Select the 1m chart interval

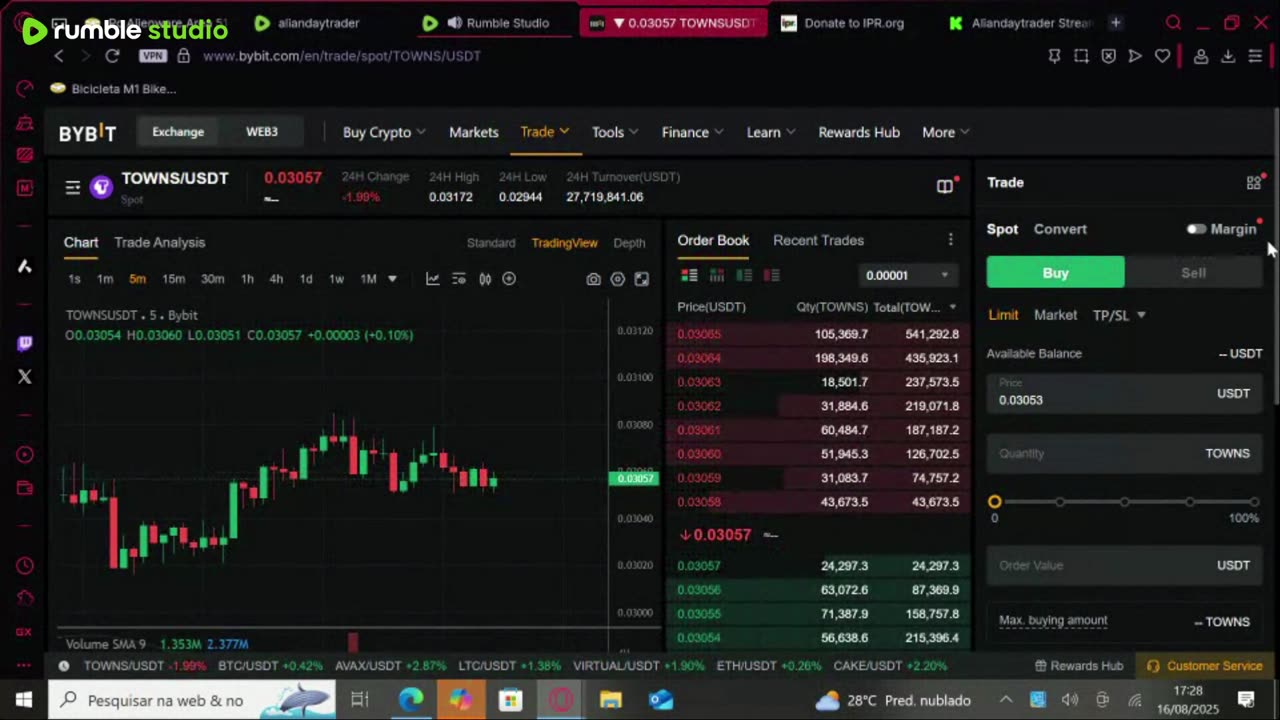pyautogui.click(x=105, y=279)
